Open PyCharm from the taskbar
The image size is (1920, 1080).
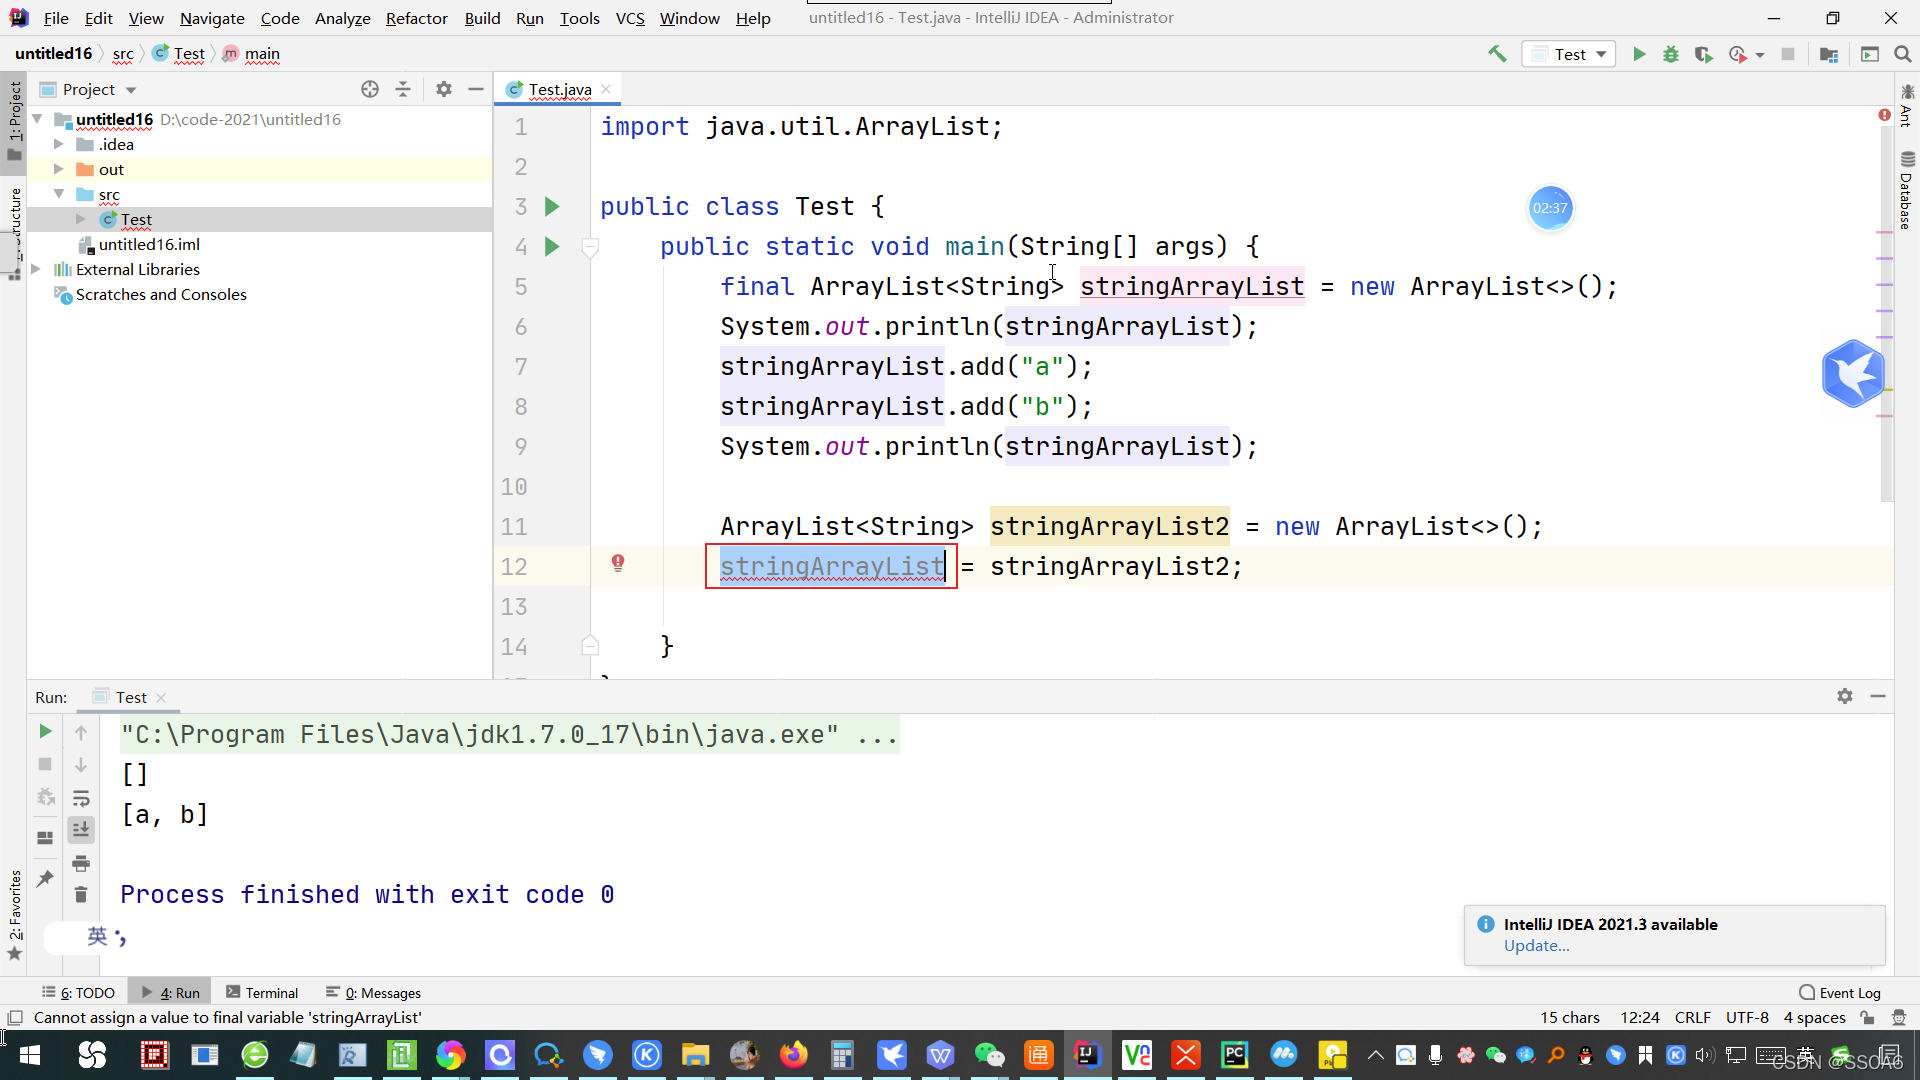pos(1234,1055)
